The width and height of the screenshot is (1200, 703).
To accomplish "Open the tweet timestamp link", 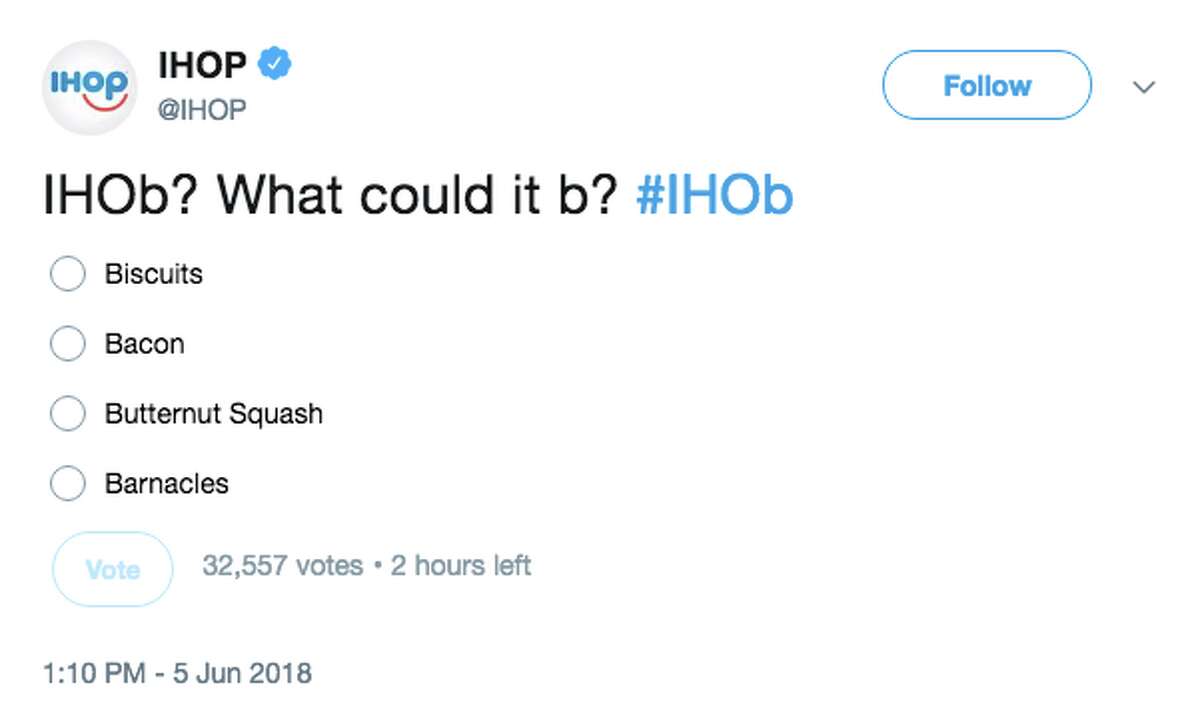I will click(178, 673).
